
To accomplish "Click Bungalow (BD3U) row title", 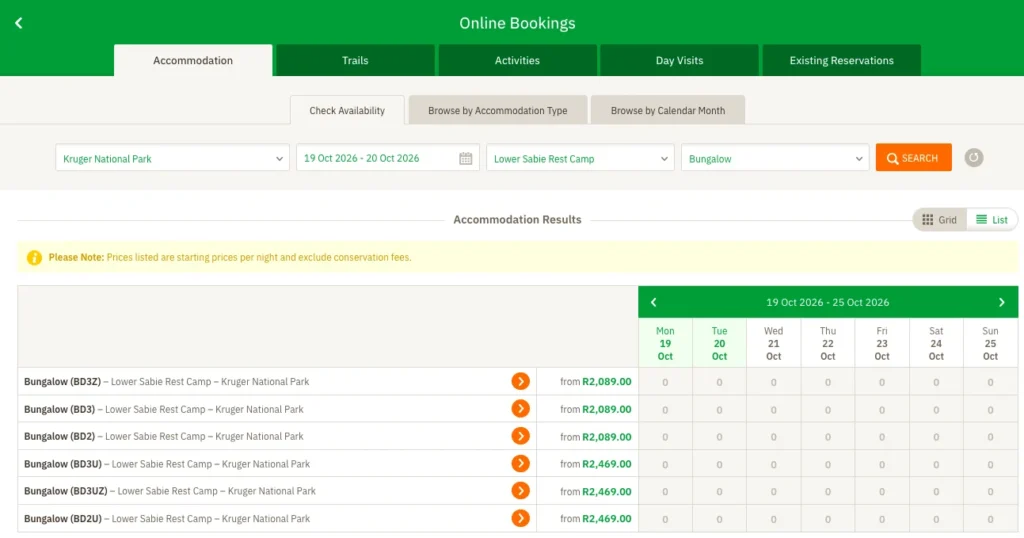I will tap(167, 464).
